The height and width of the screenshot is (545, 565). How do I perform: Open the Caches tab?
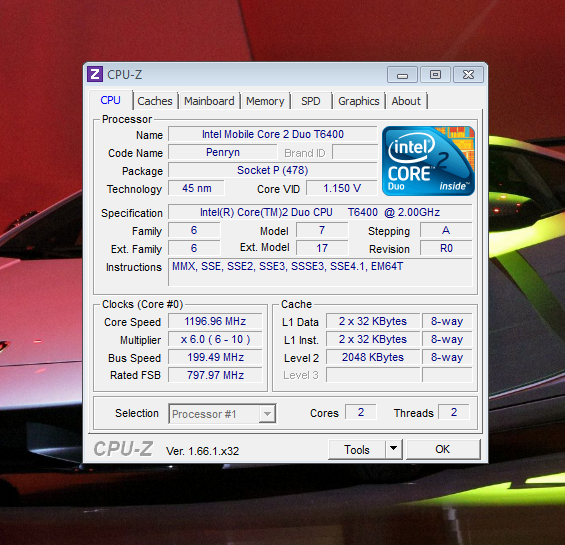point(155,101)
